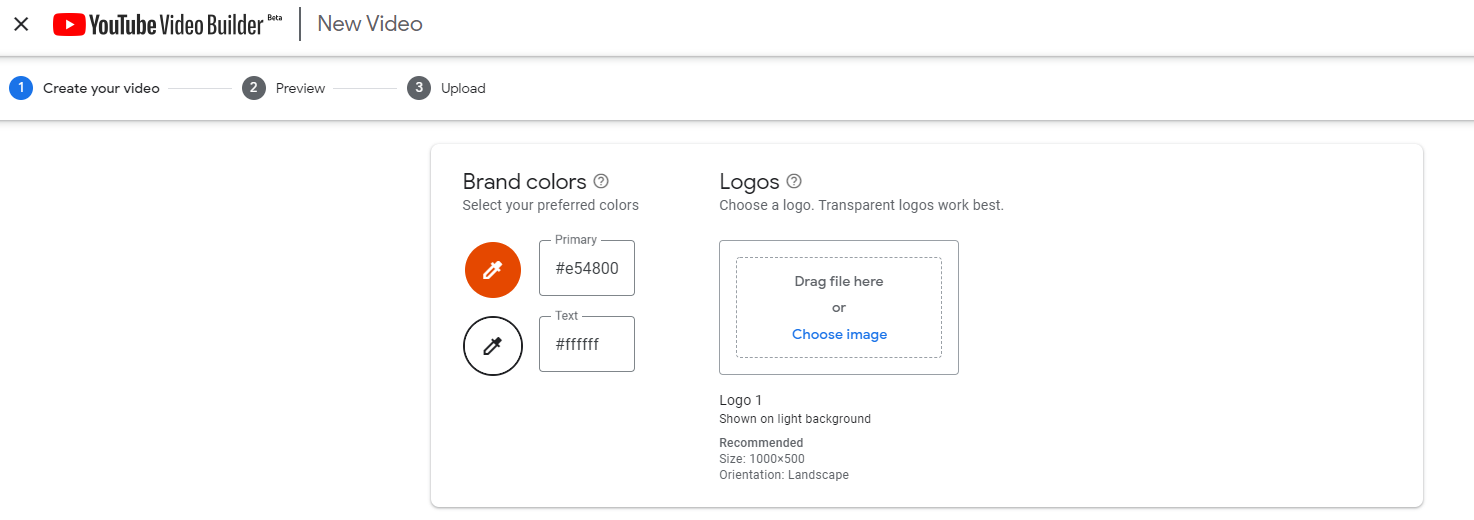Edit the Primary hex color field
The image size is (1474, 520).
pyautogui.click(x=587, y=268)
